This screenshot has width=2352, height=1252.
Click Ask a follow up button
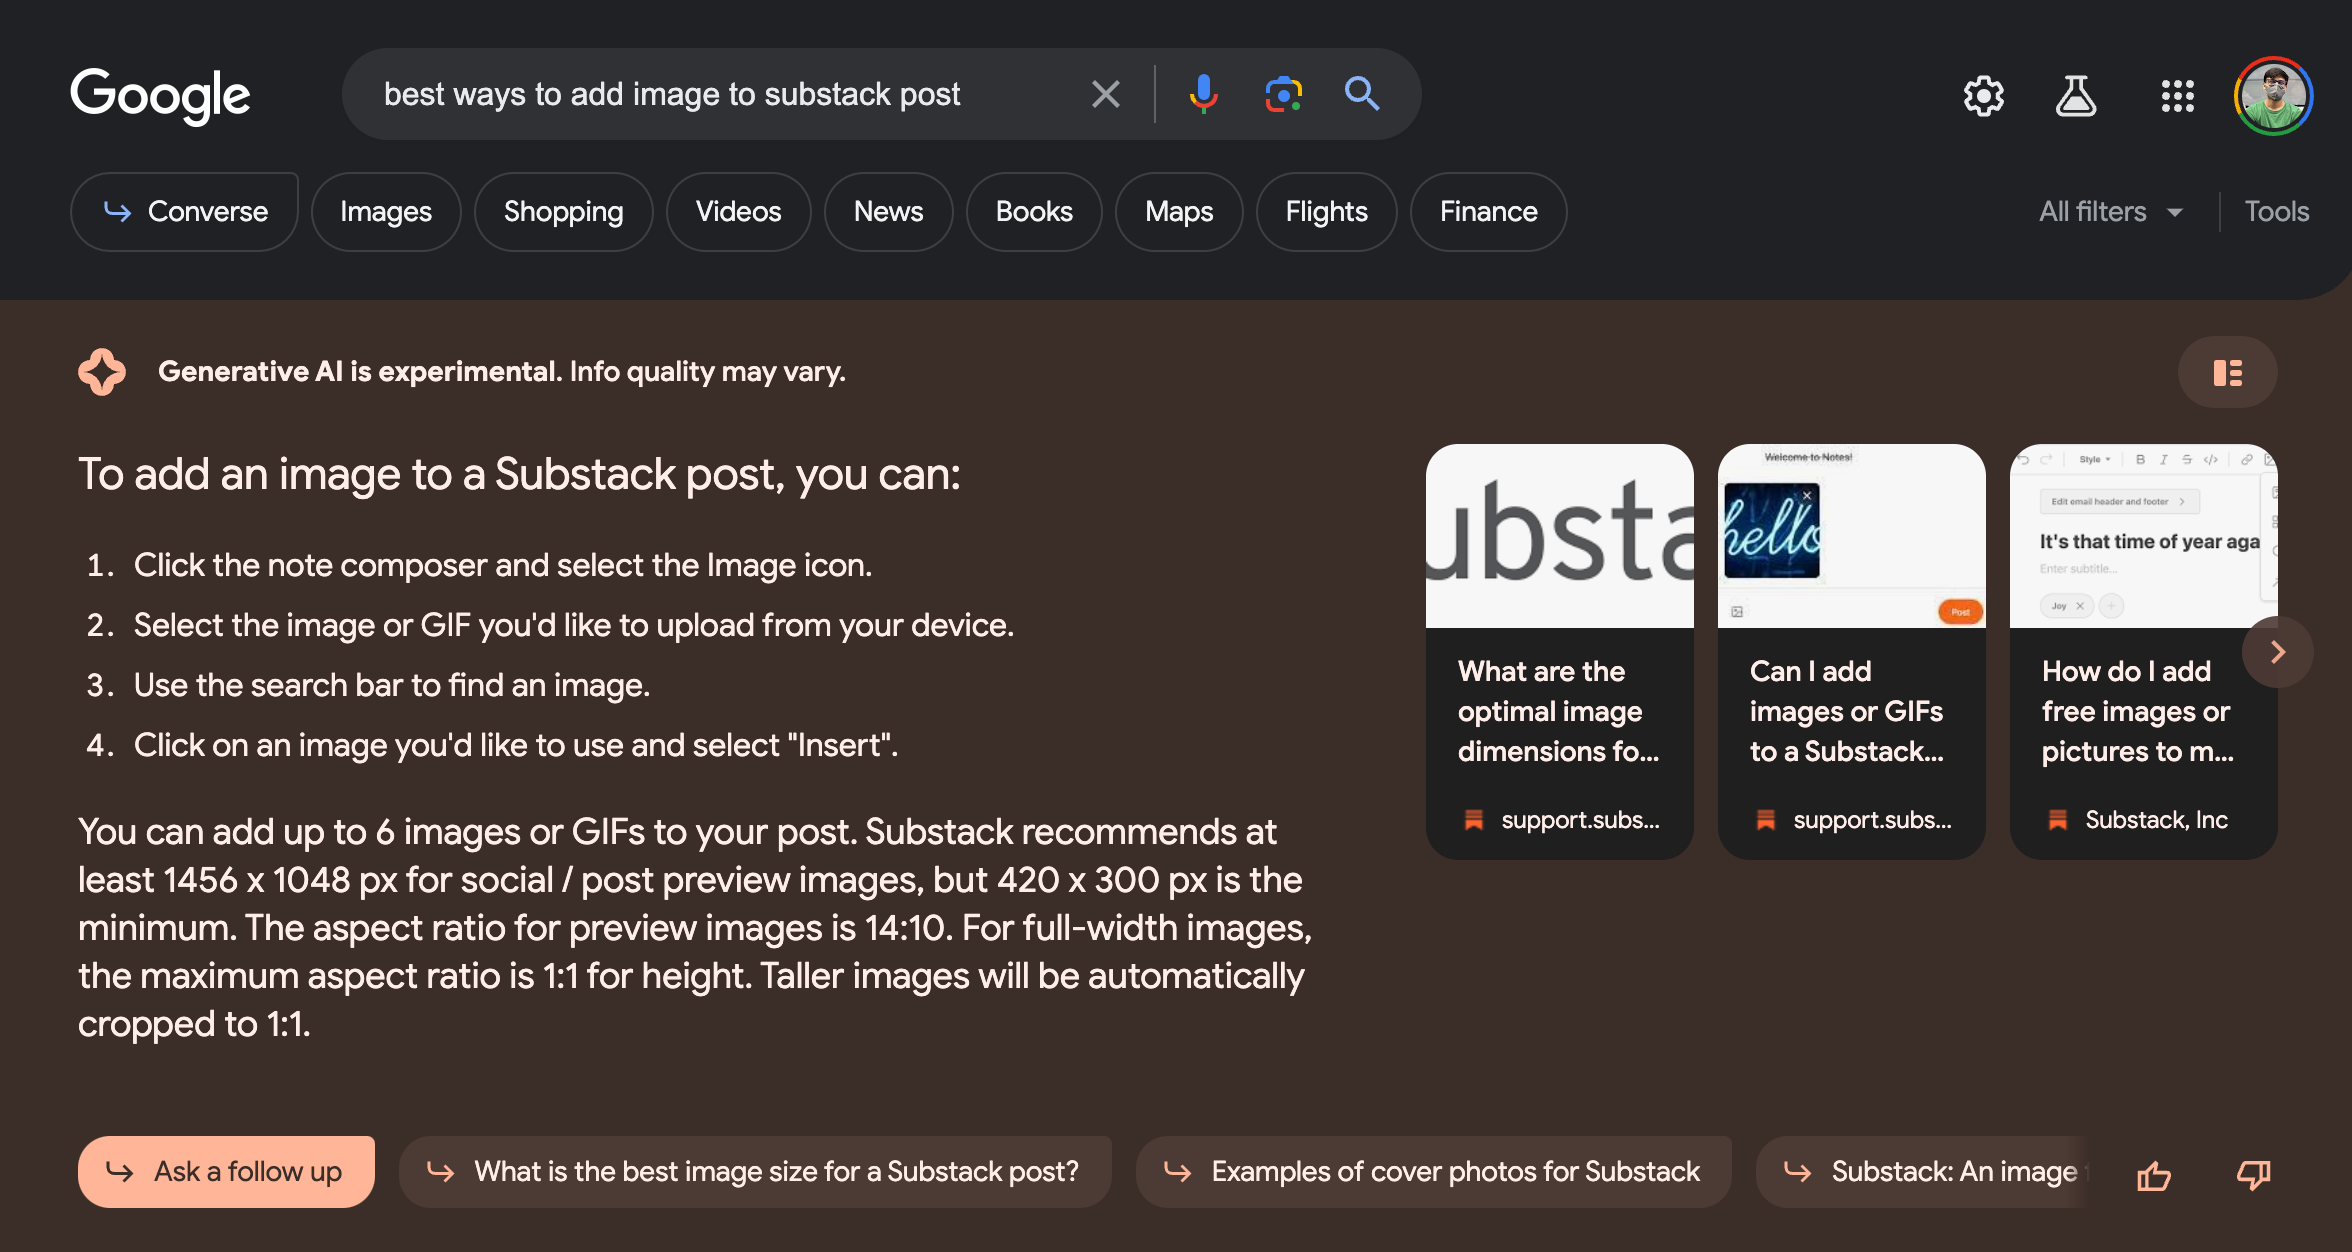click(x=226, y=1171)
